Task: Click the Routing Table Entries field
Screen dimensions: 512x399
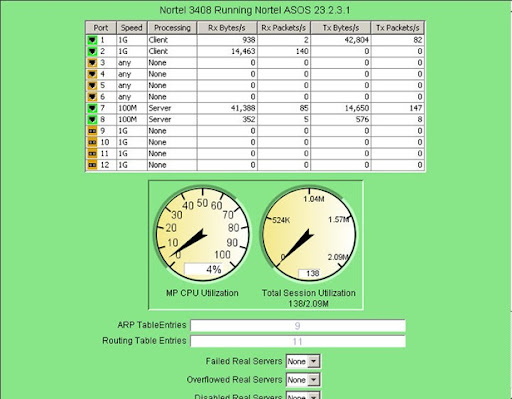Action: [x=298, y=341]
